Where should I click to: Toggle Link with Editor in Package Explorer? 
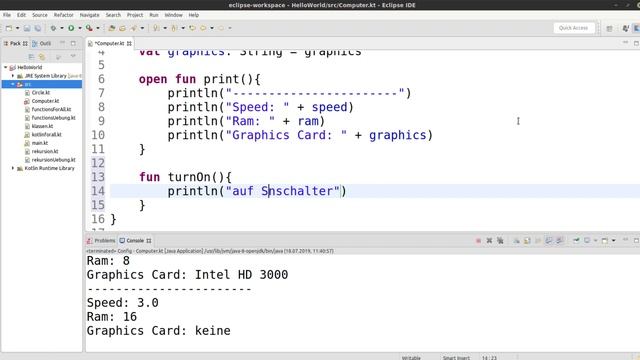[x=42, y=57]
